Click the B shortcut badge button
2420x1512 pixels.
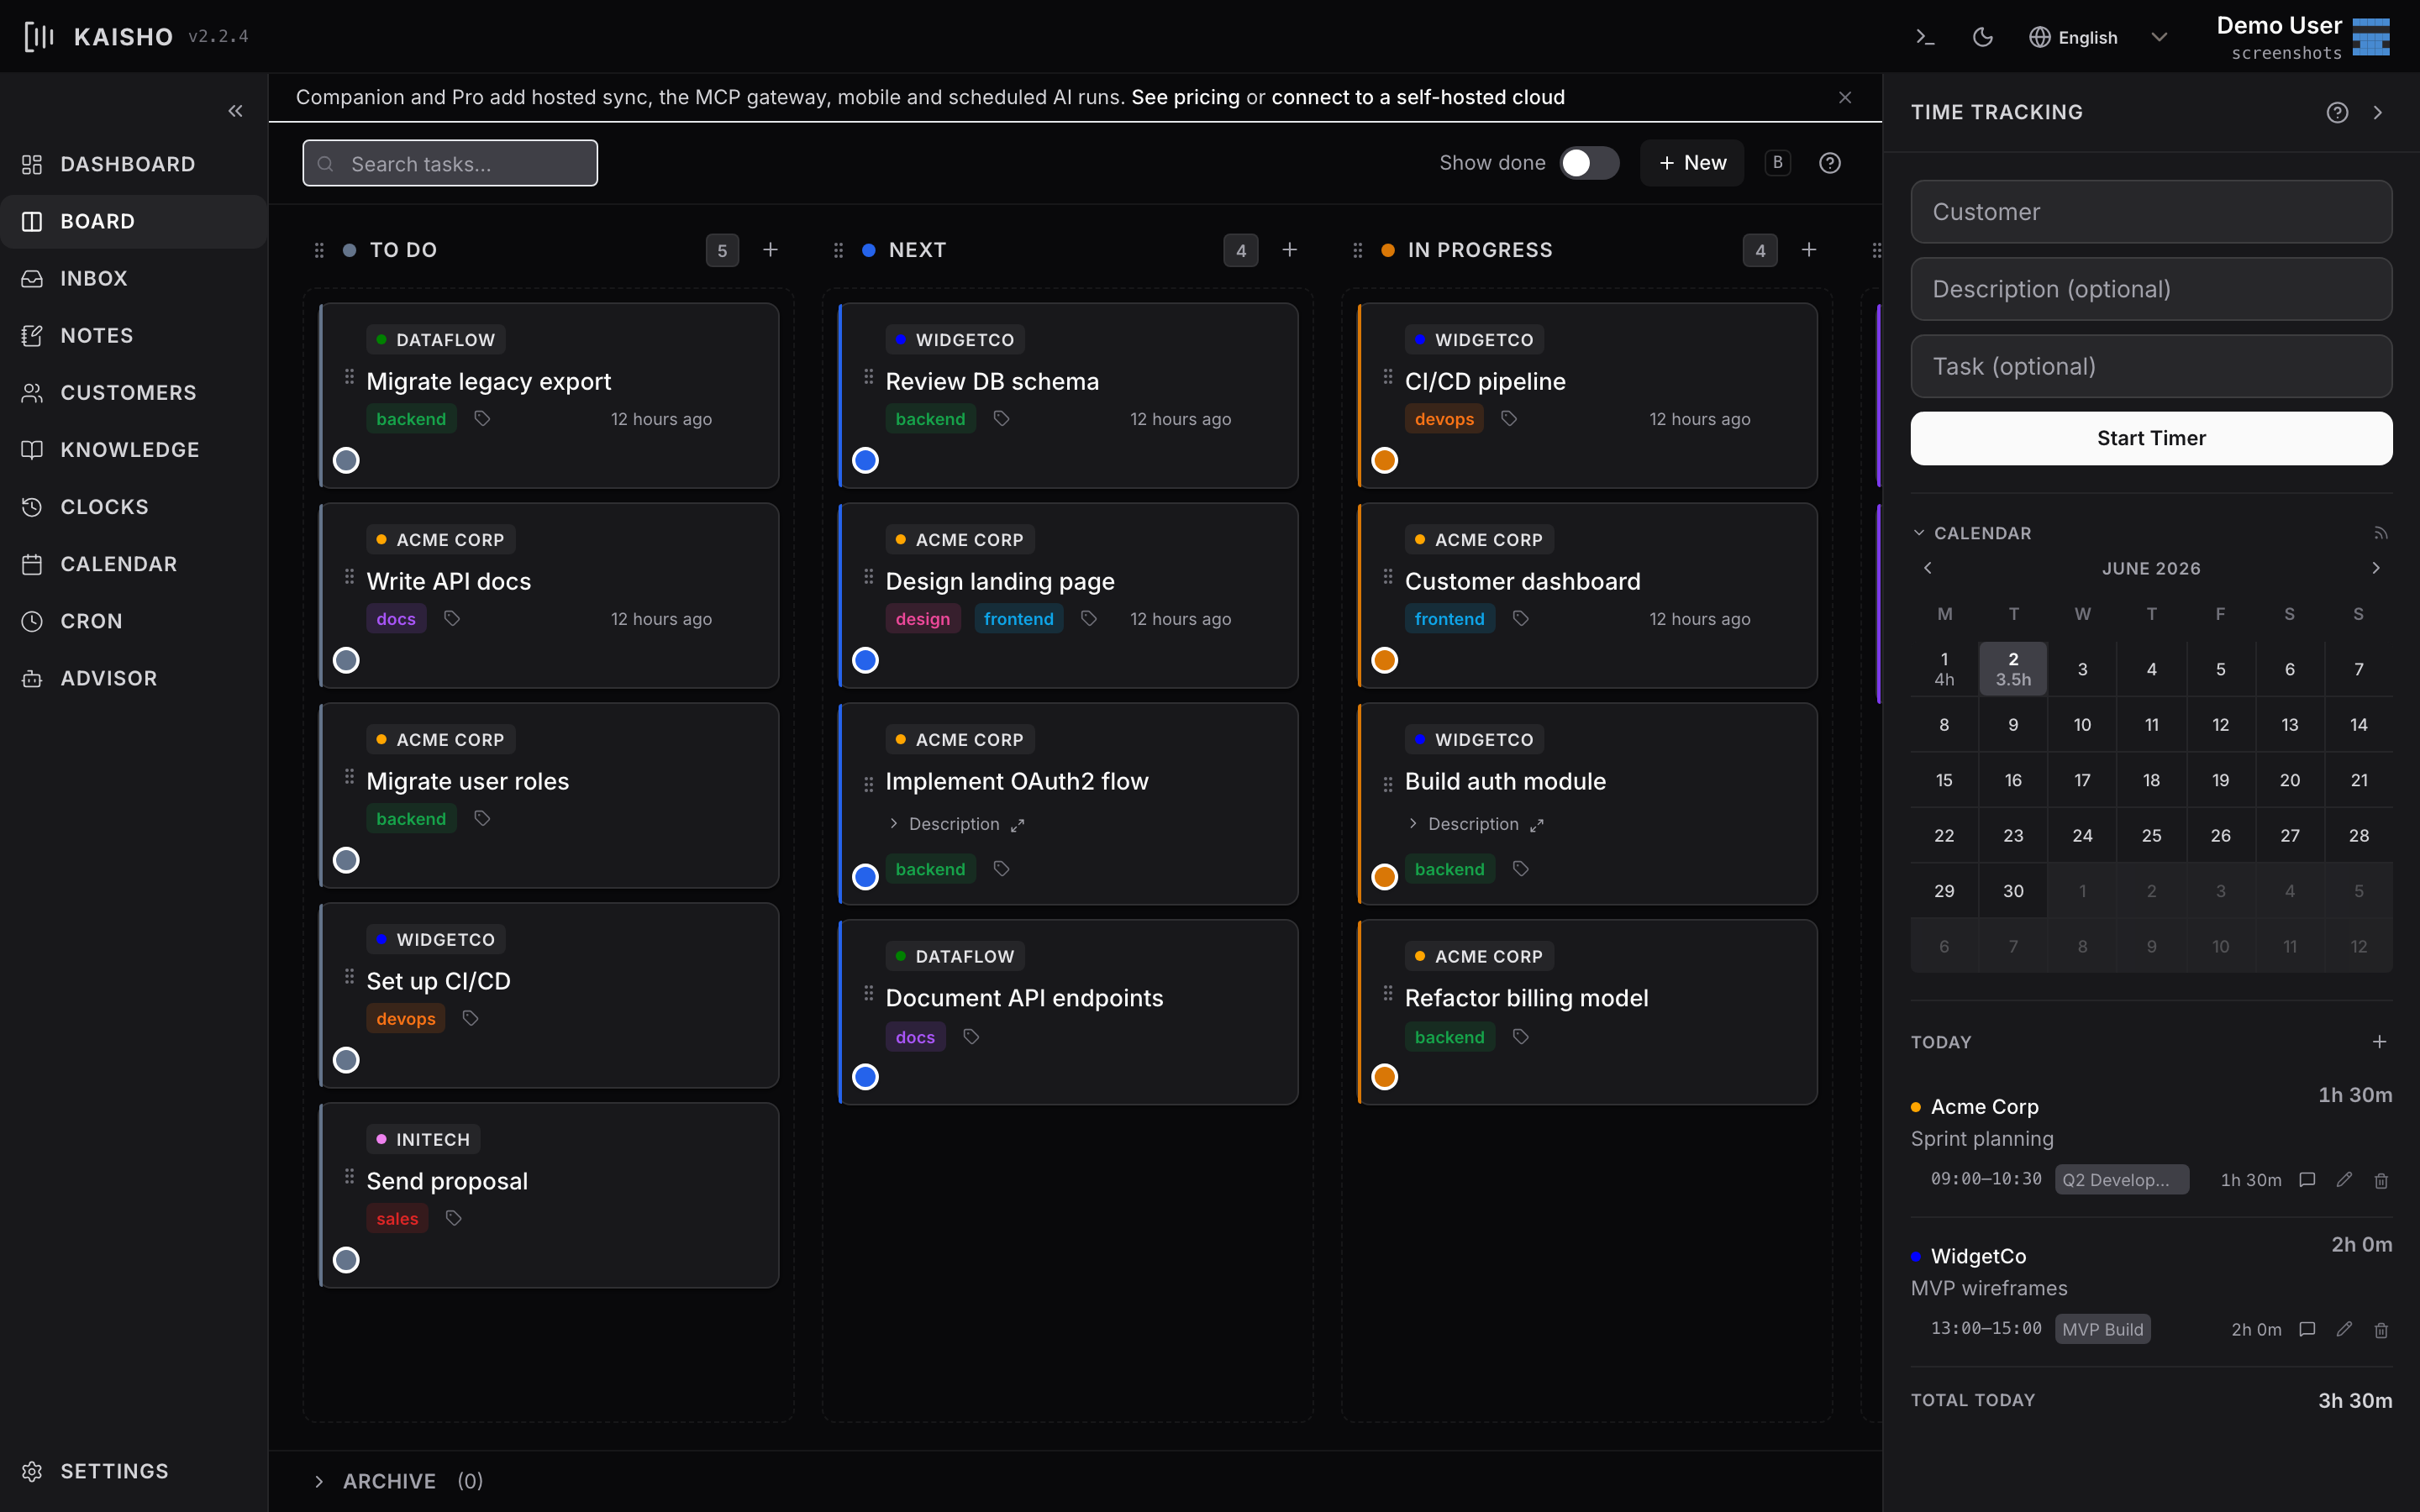pos(1777,163)
